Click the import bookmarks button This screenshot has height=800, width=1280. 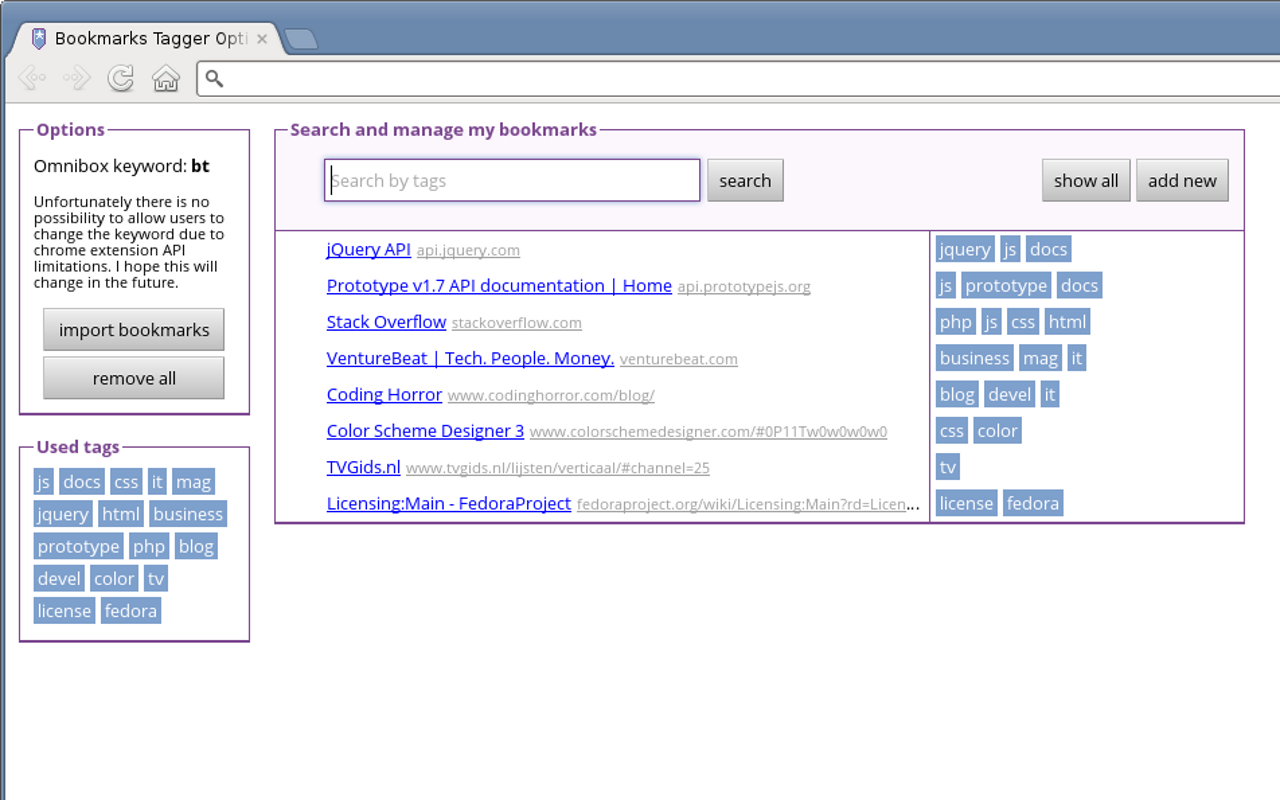pos(134,330)
